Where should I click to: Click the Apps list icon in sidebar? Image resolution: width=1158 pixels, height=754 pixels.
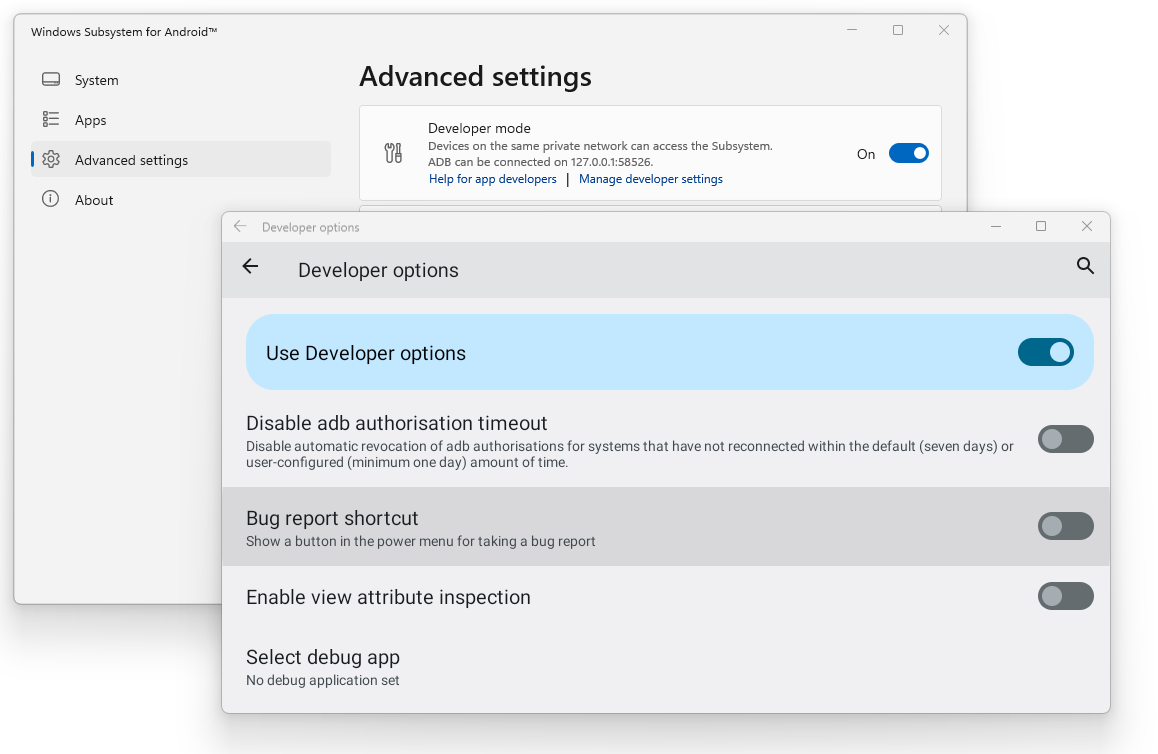pos(51,119)
